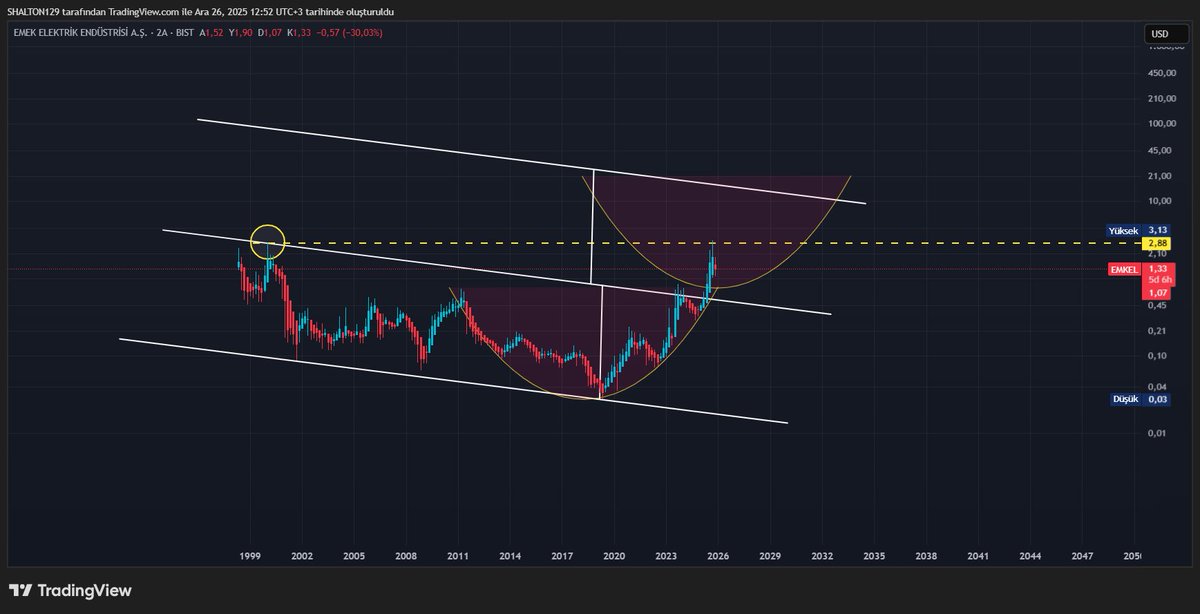Click the year 2035 on time axis
Image resolution: width=1200 pixels, height=614 pixels.
pos(874,555)
